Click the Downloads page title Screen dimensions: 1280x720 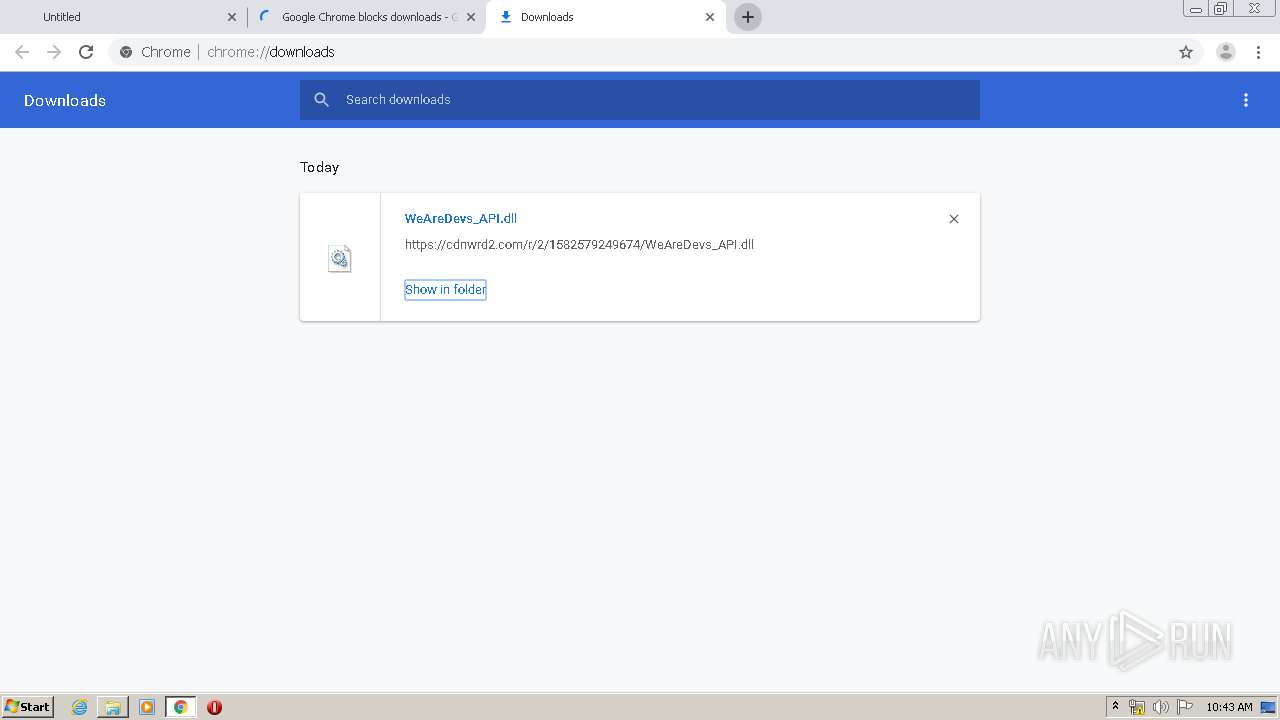[65, 100]
